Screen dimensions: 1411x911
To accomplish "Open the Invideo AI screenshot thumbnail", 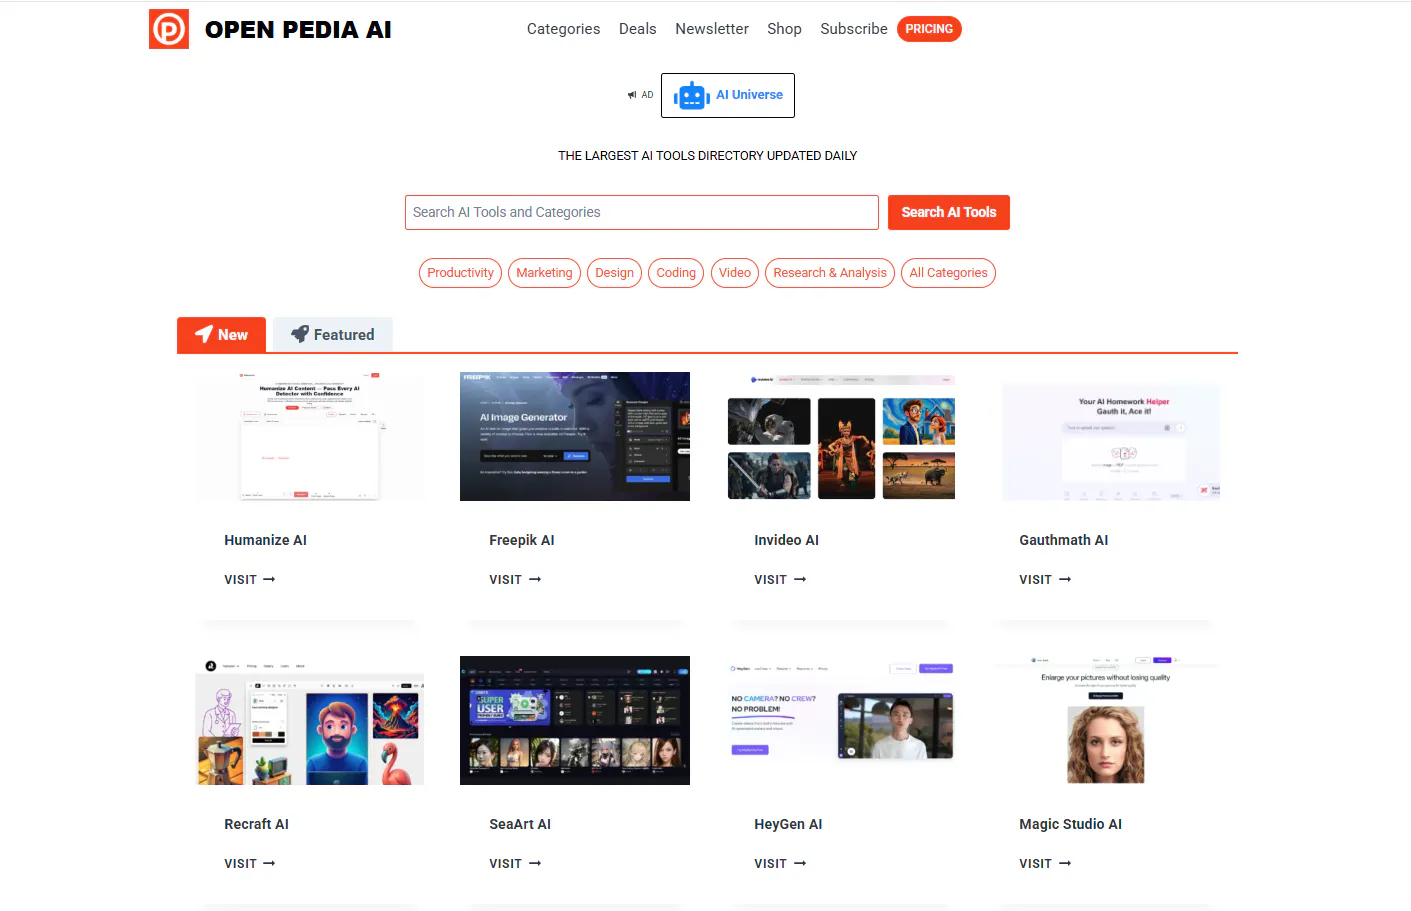I will pos(840,437).
